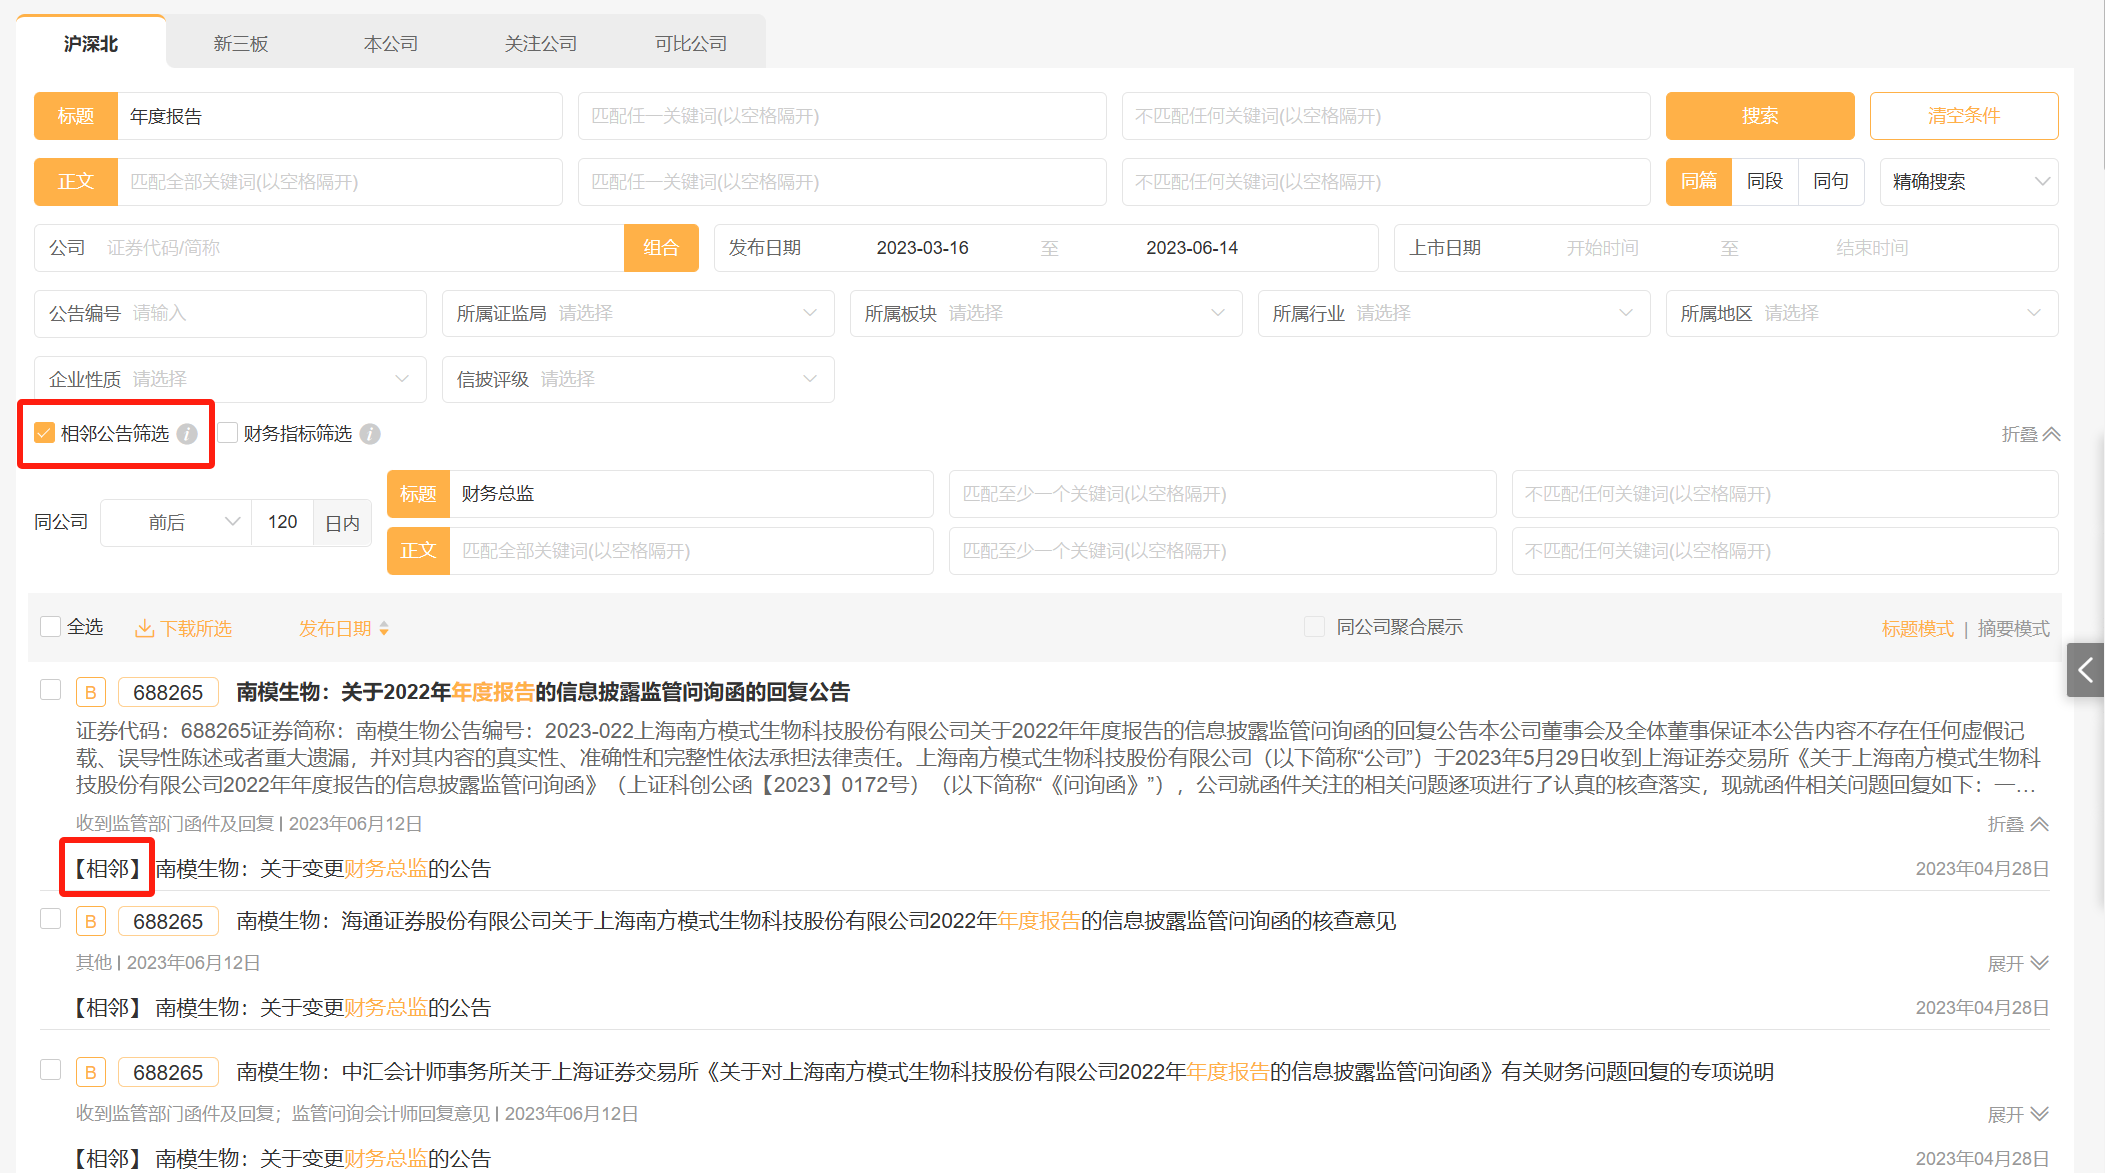Switch to 标题模式 view

pos(1917,629)
